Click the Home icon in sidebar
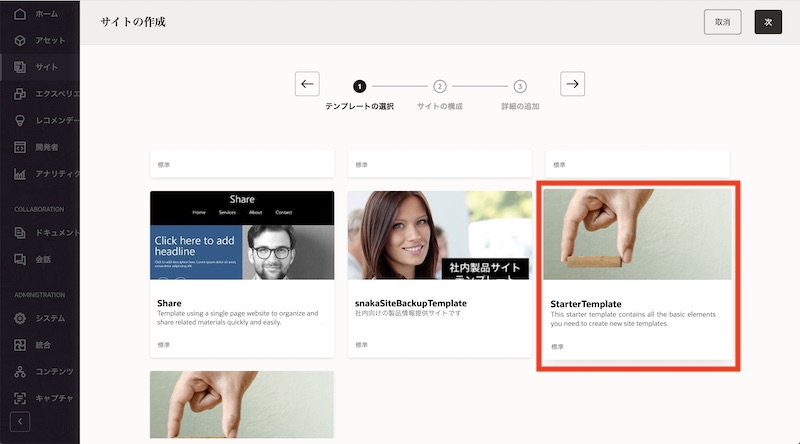Image resolution: width=800 pixels, height=444 pixels. (20, 14)
